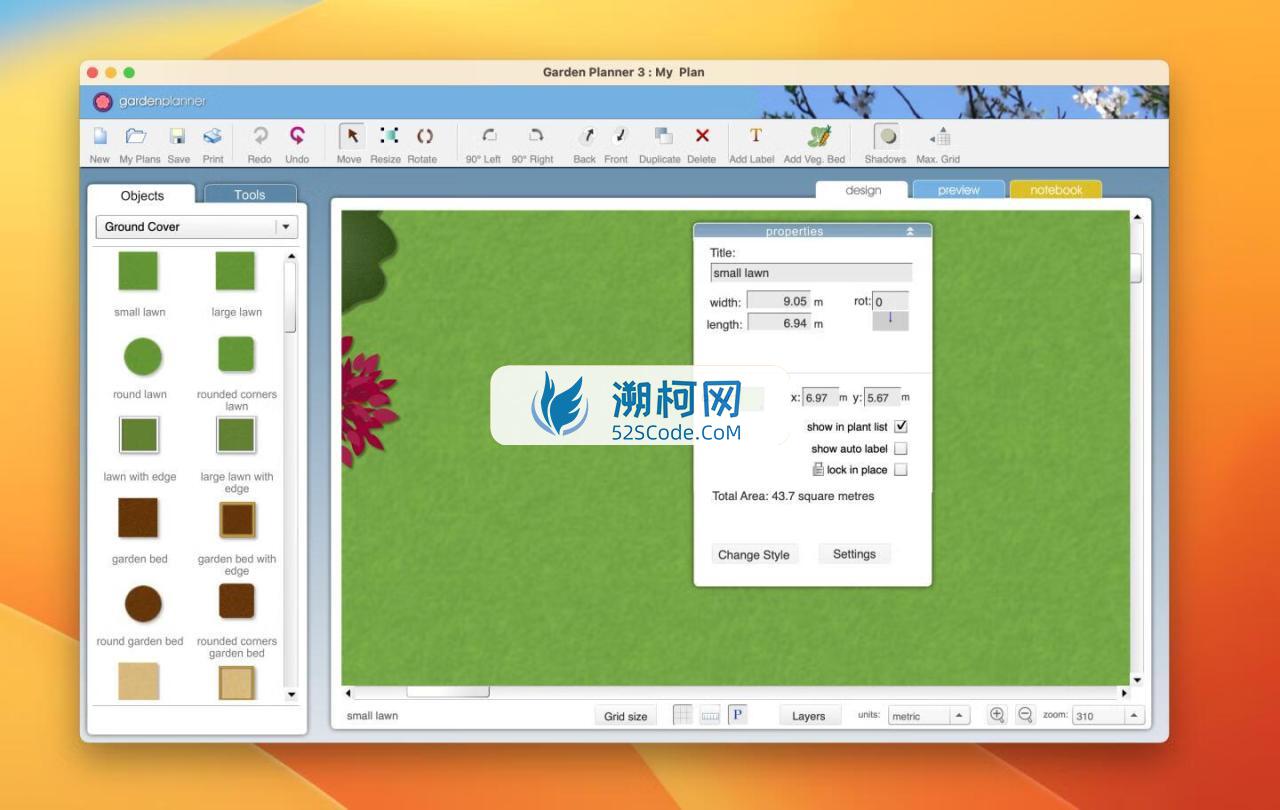The height and width of the screenshot is (810, 1280).
Task: Switch to the notebook tab
Action: point(1056,190)
